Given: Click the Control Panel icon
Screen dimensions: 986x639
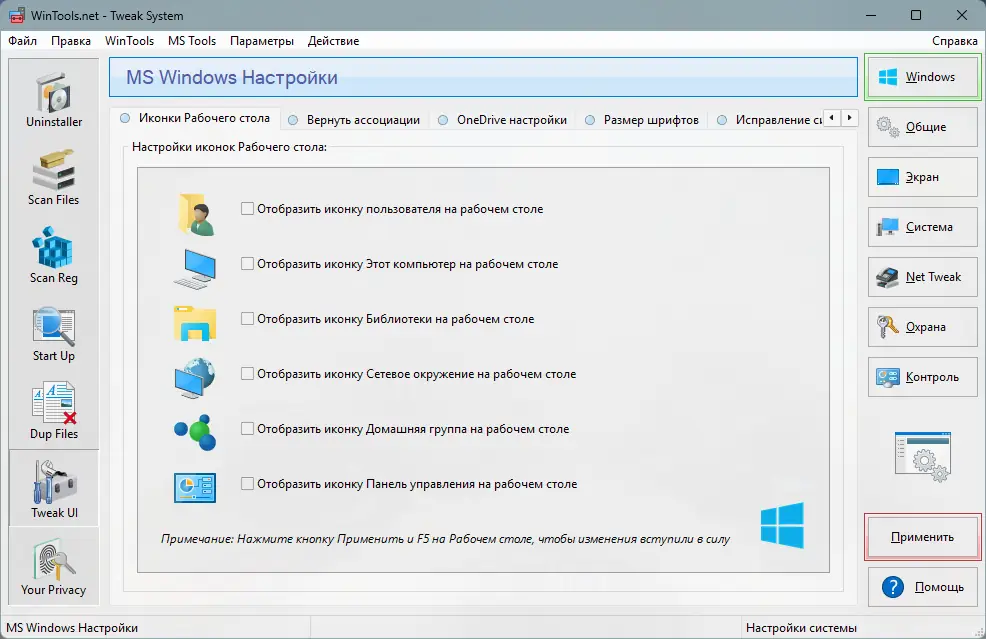Looking at the screenshot, I should 195,488.
